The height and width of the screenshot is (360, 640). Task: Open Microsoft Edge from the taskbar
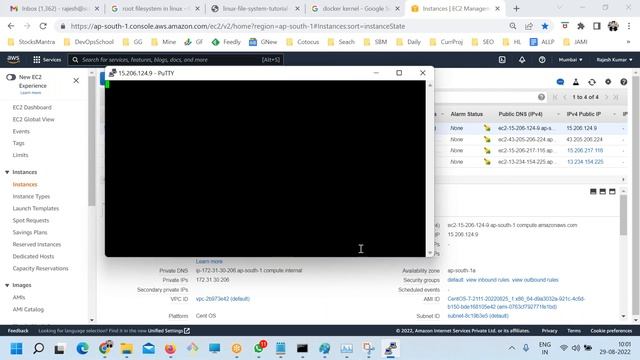pos(82,349)
